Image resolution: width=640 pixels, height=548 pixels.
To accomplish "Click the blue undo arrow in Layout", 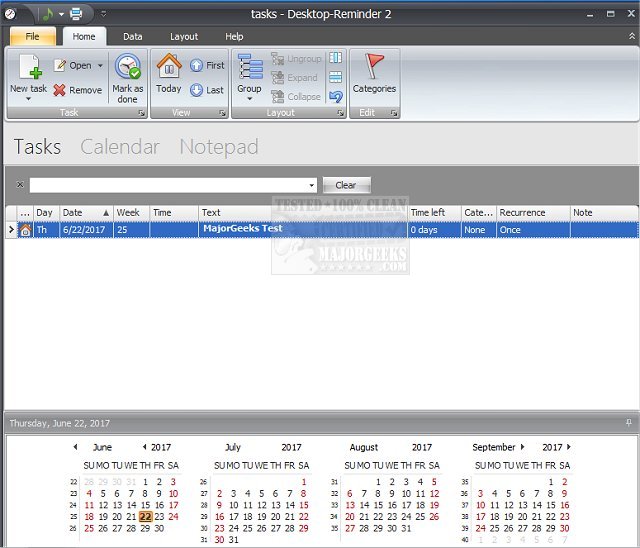I will 336,96.
